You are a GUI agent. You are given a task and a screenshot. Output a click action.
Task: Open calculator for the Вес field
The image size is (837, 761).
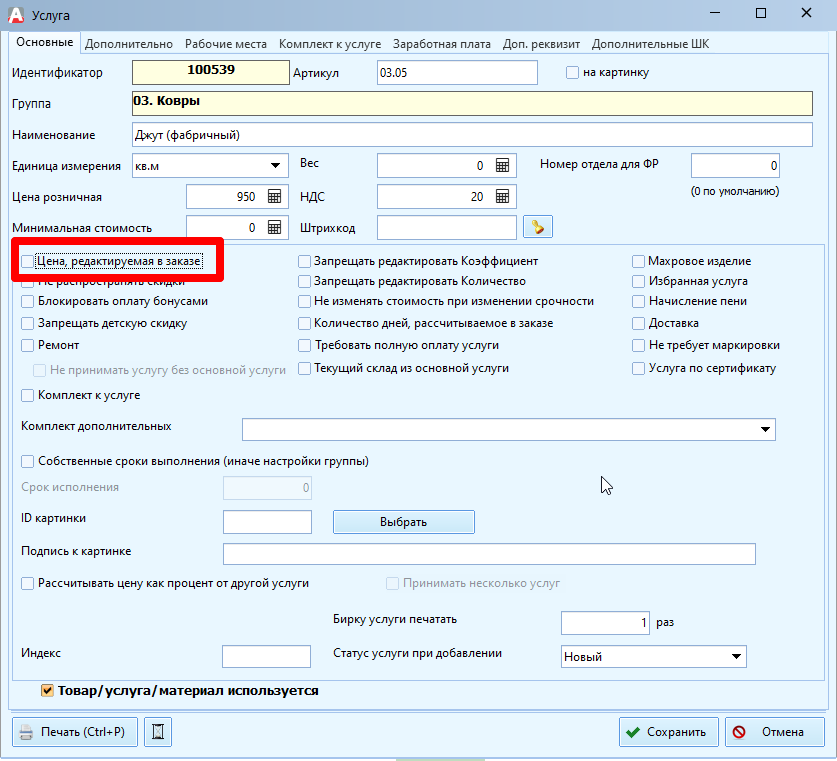pyautogui.click(x=503, y=165)
